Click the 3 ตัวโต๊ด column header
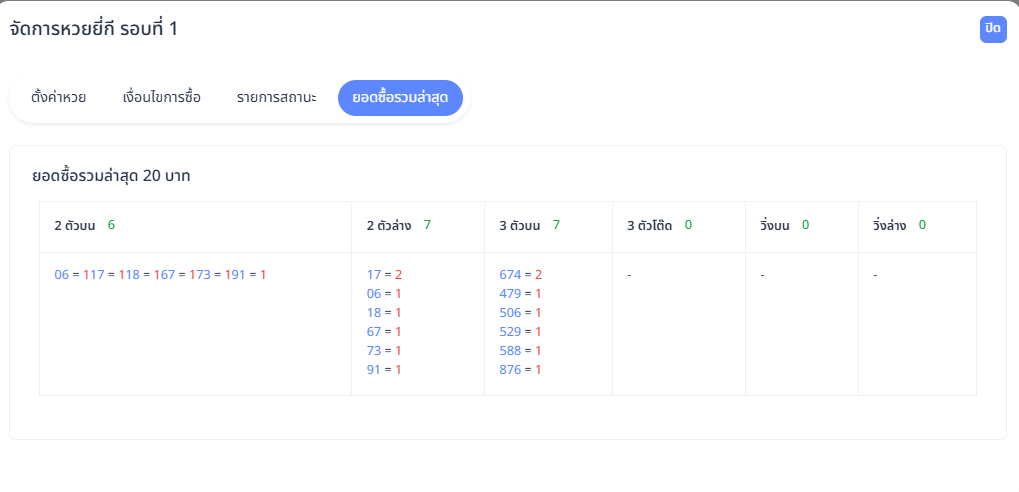The image size is (1019, 492). point(649,226)
